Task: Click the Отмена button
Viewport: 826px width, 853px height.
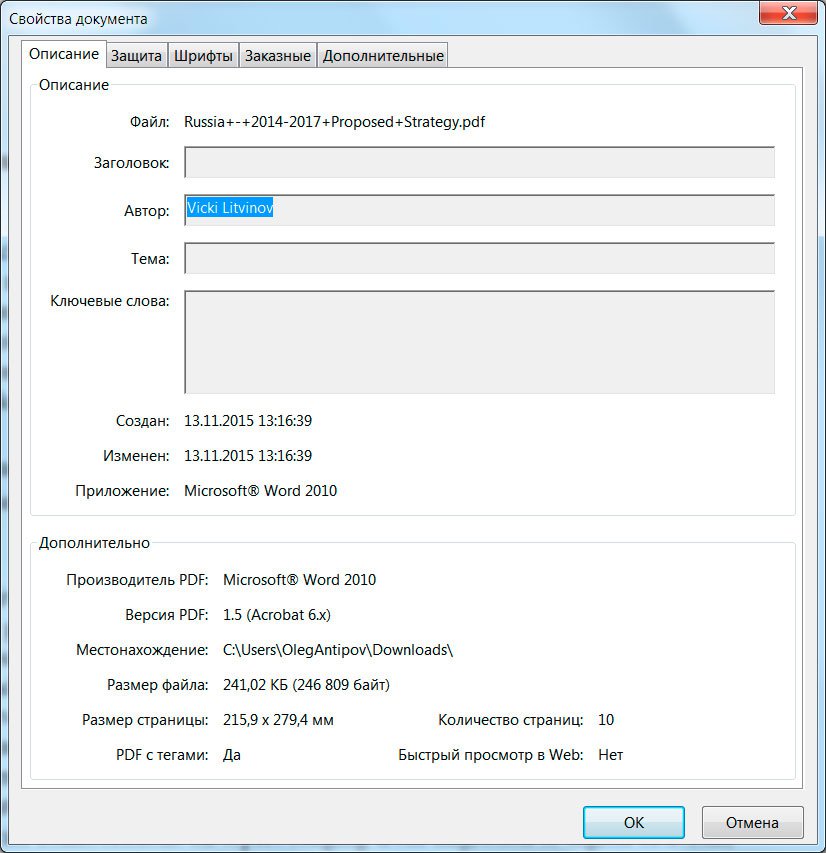Action: [752, 822]
